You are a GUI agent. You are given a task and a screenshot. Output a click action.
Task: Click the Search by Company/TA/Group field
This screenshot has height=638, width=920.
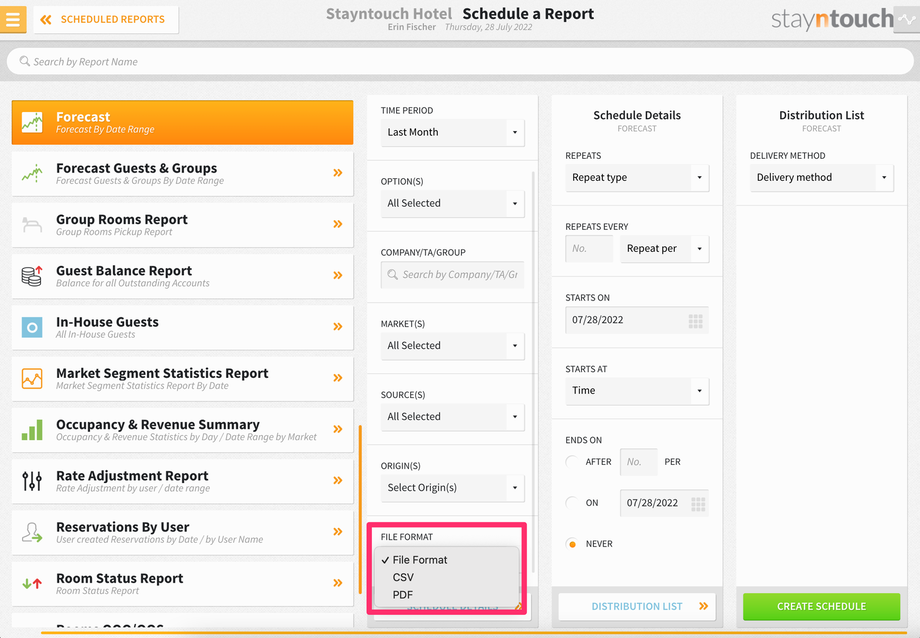pyautogui.click(x=452, y=275)
